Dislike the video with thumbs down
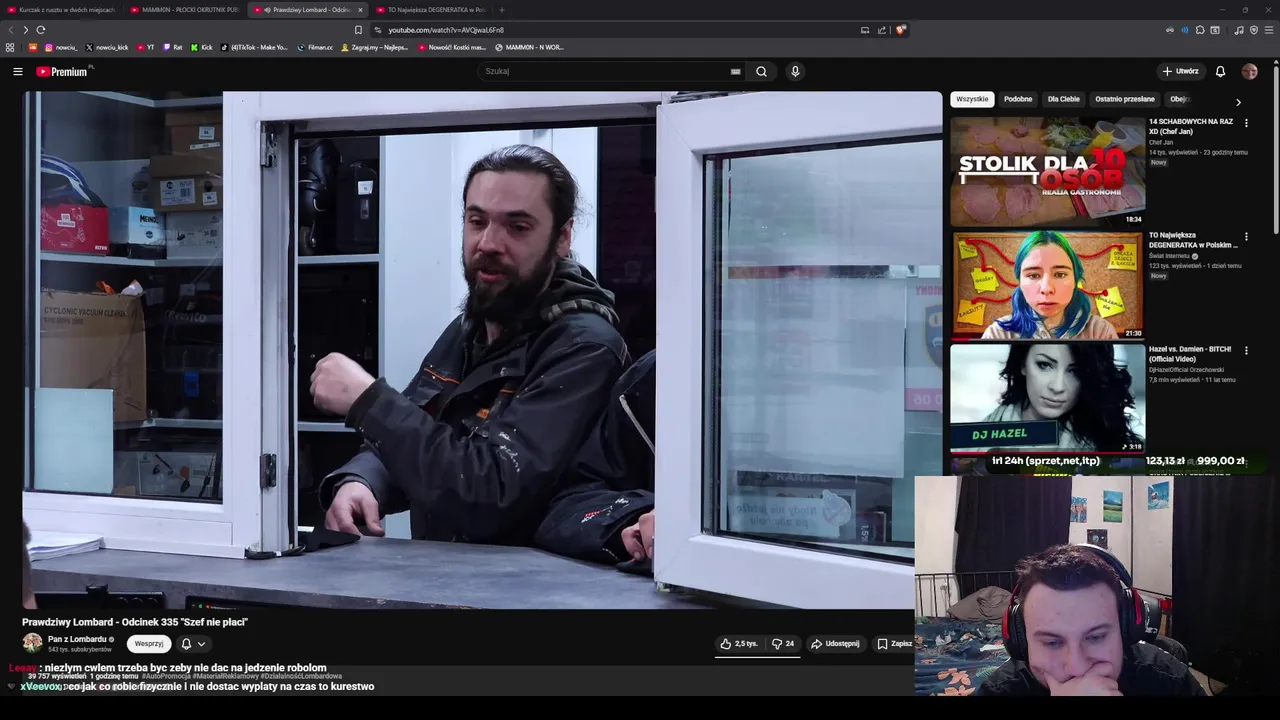Image resolution: width=1280 pixels, height=720 pixels. click(783, 644)
